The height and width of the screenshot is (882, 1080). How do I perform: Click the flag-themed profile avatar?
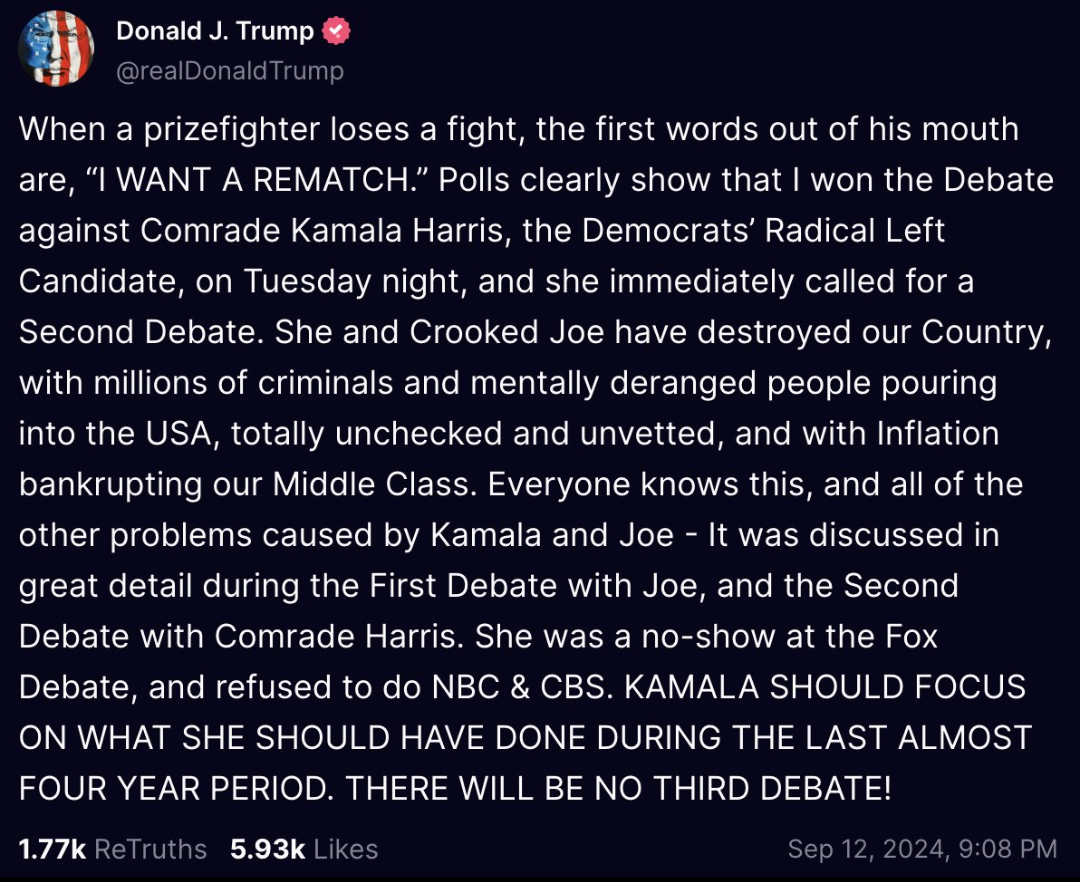pos(56,50)
